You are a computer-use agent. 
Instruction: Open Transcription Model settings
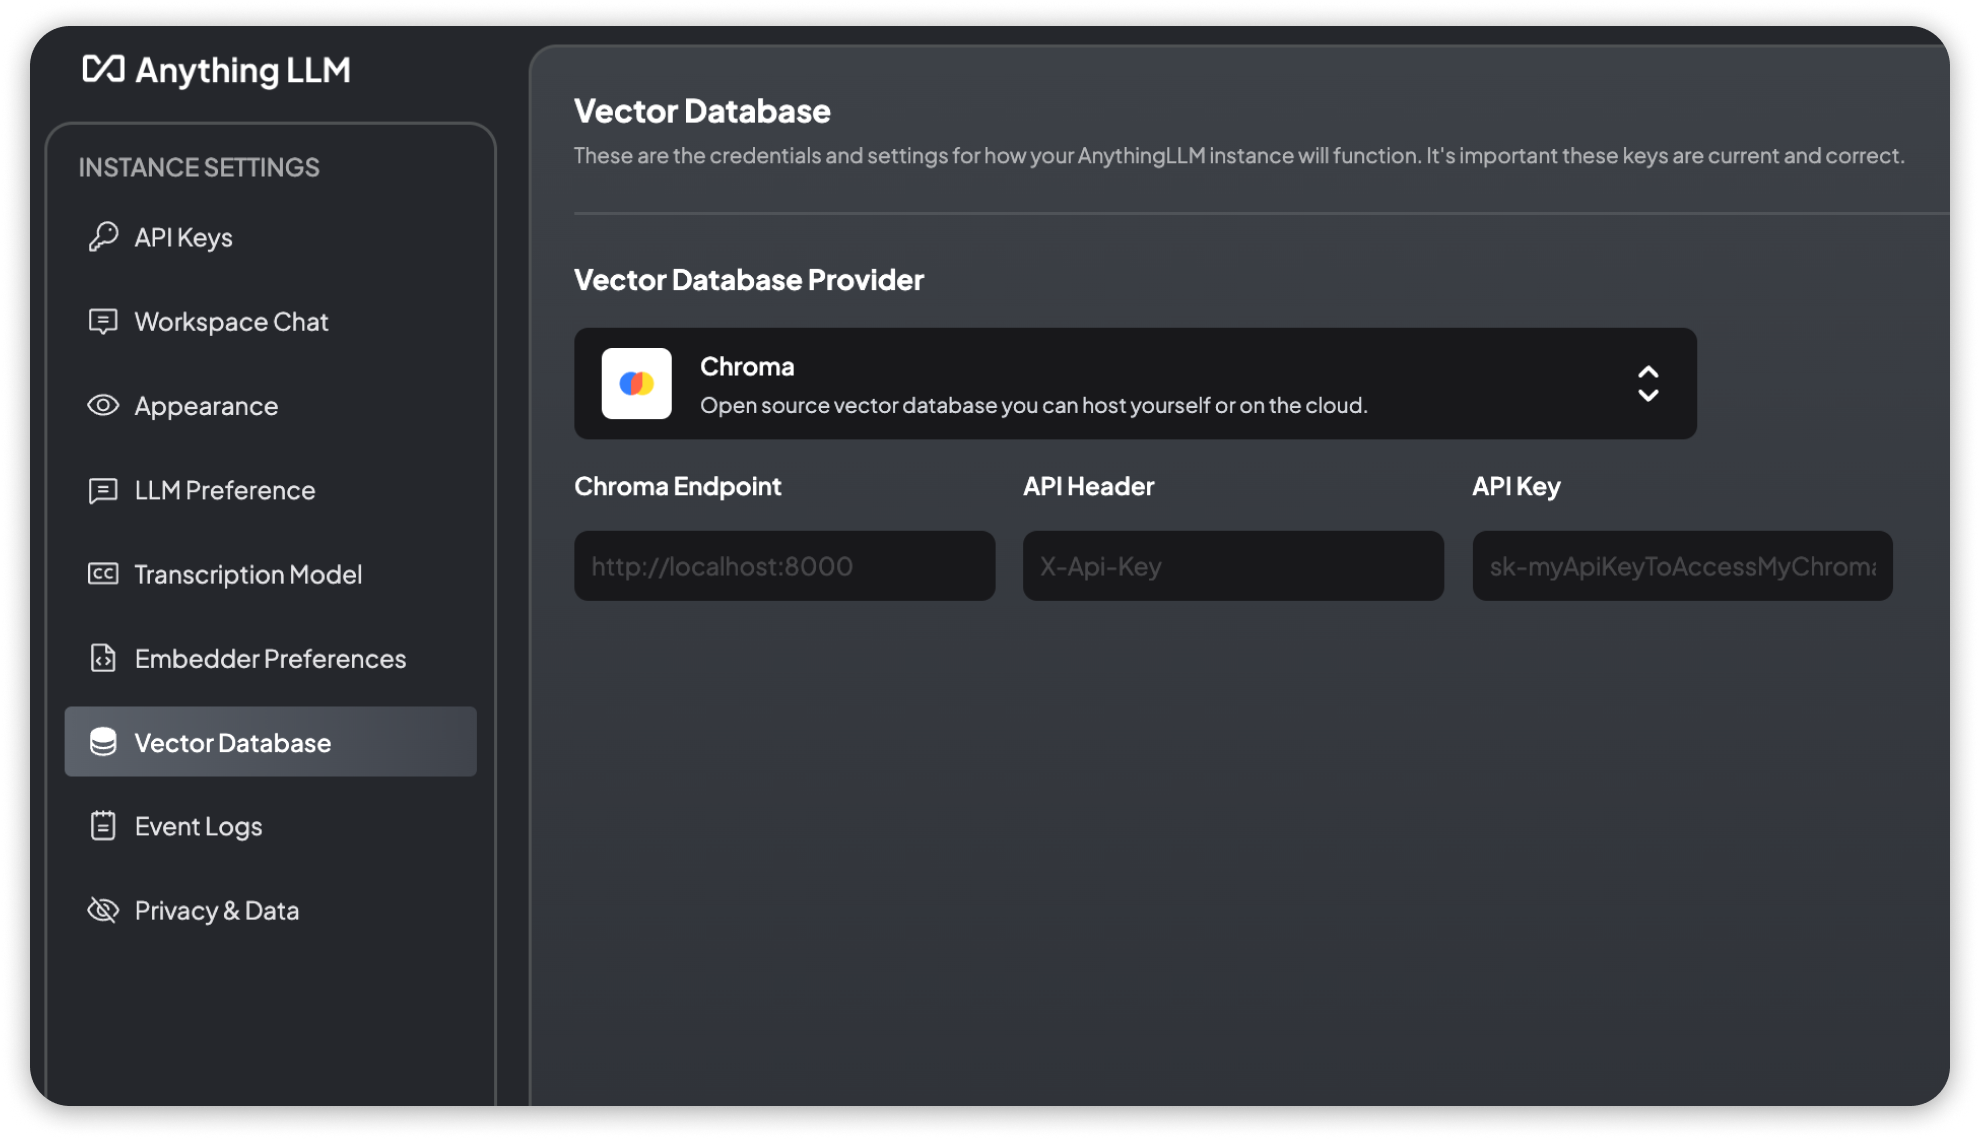(x=270, y=574)
